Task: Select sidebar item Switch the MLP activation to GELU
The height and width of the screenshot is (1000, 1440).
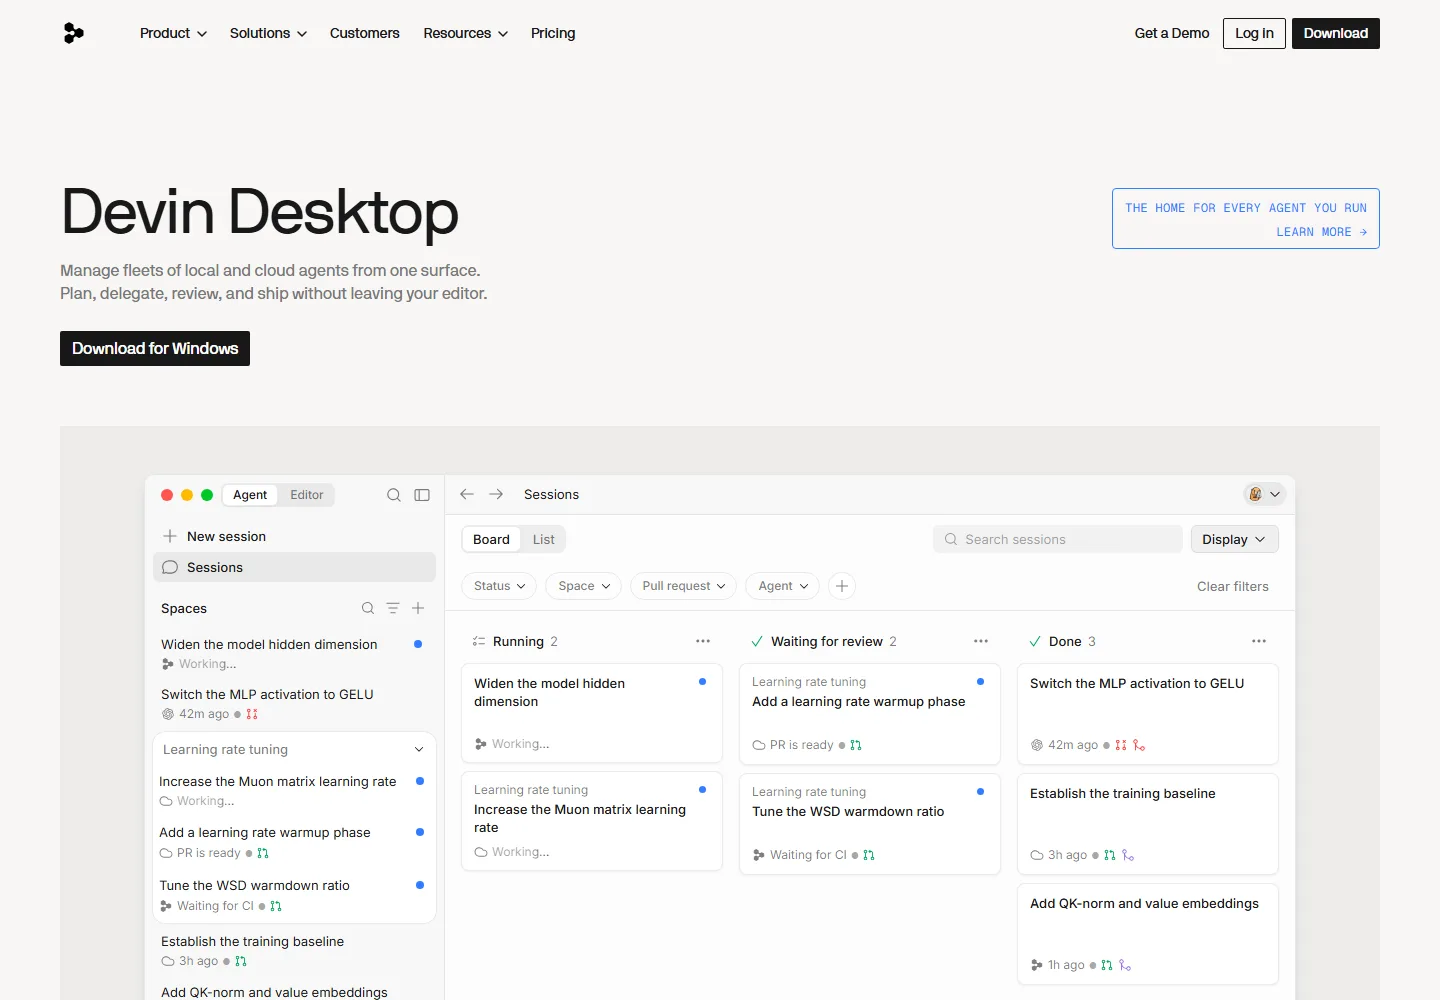Action: (294, 703)
